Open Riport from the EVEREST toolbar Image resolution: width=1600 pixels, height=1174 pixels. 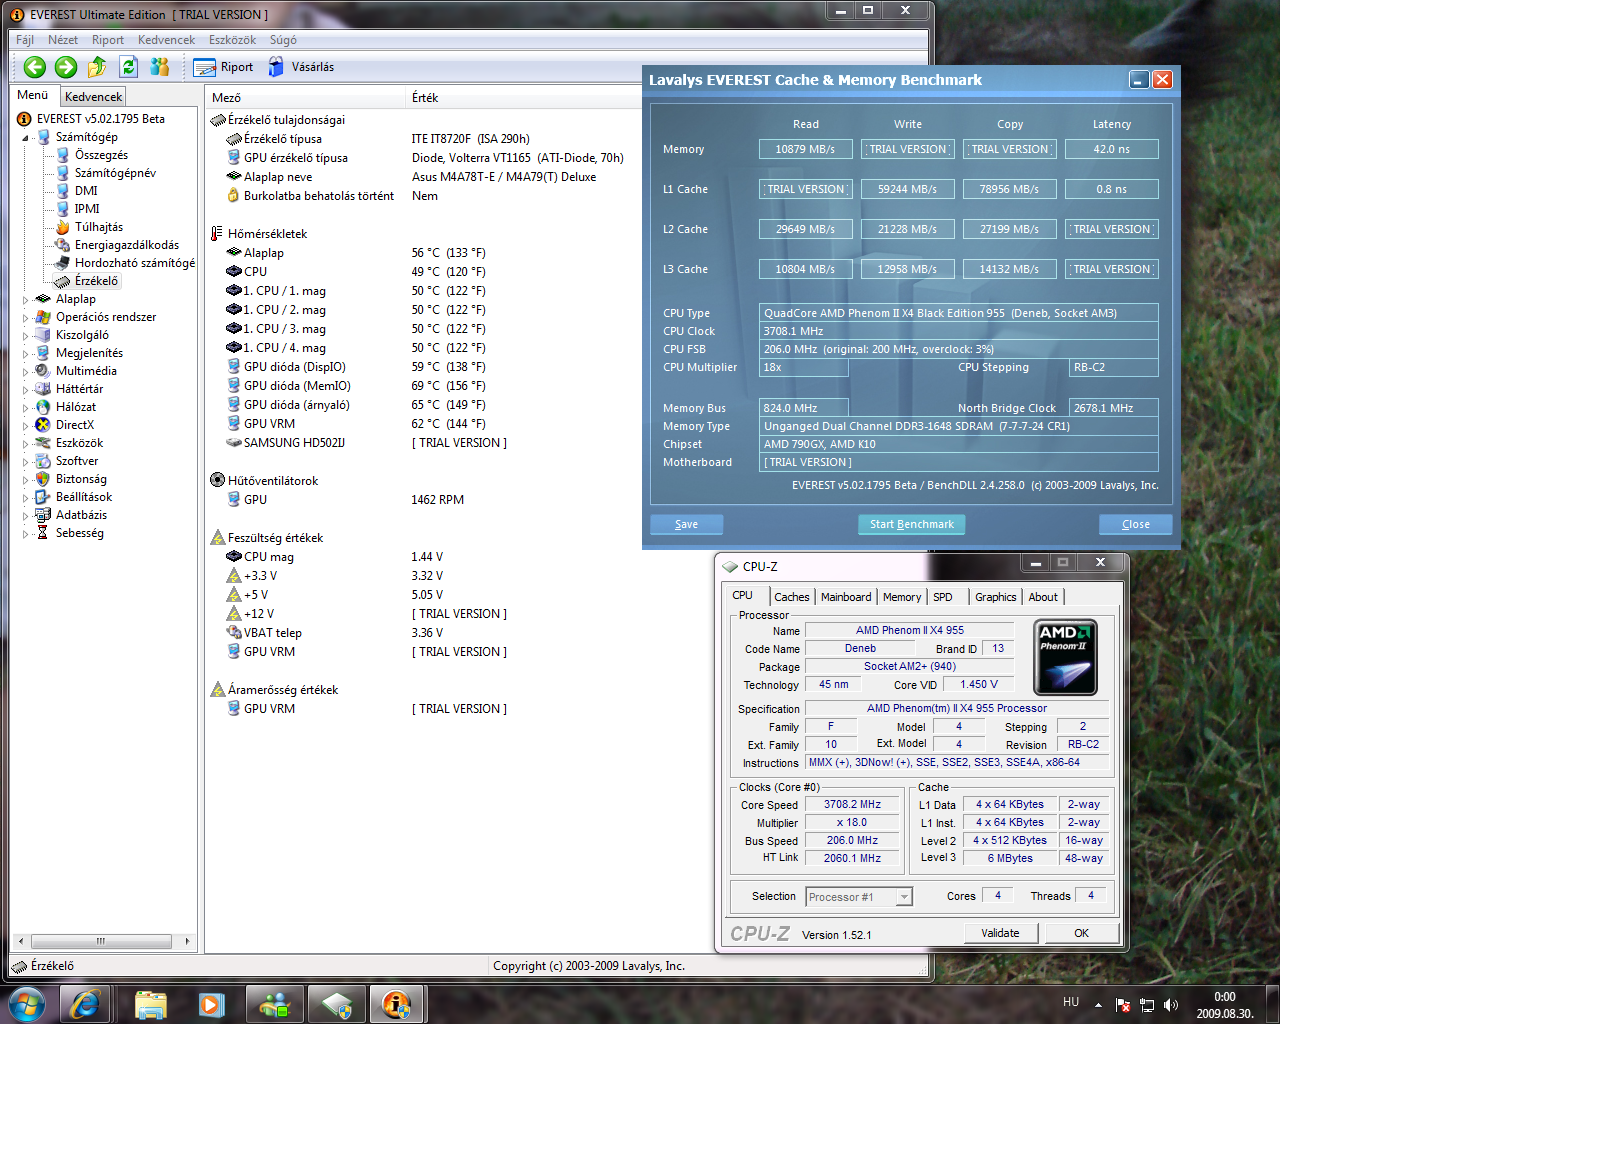point(224,67)
